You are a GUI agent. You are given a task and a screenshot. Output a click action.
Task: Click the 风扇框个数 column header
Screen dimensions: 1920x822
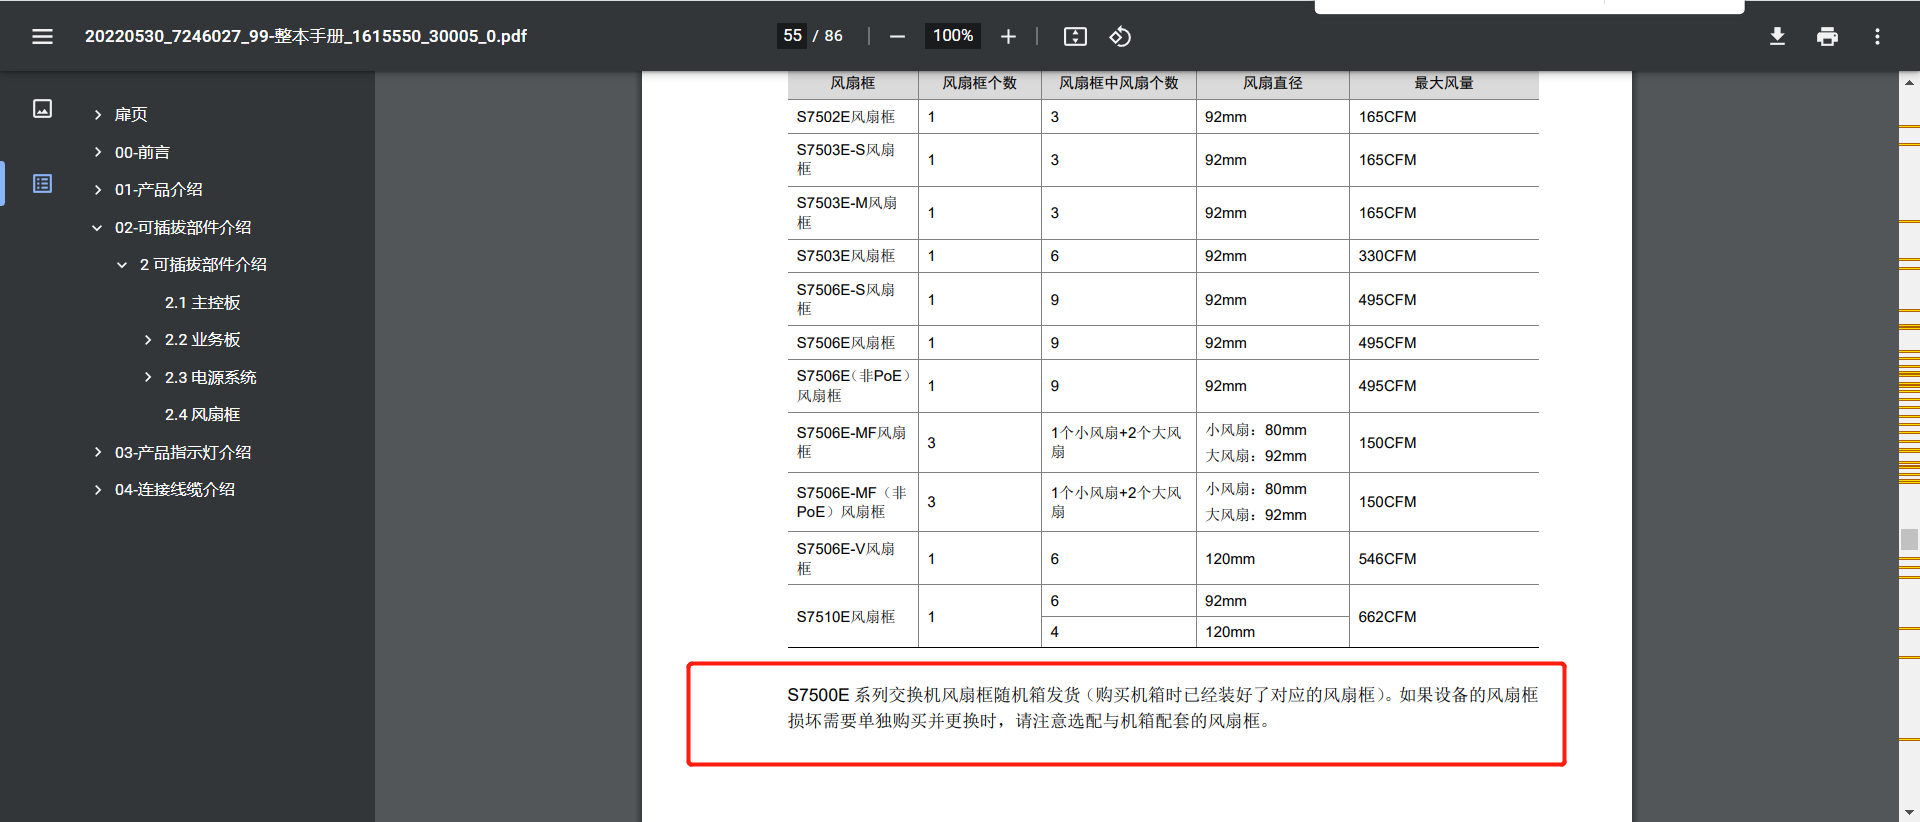click(980, 83)
